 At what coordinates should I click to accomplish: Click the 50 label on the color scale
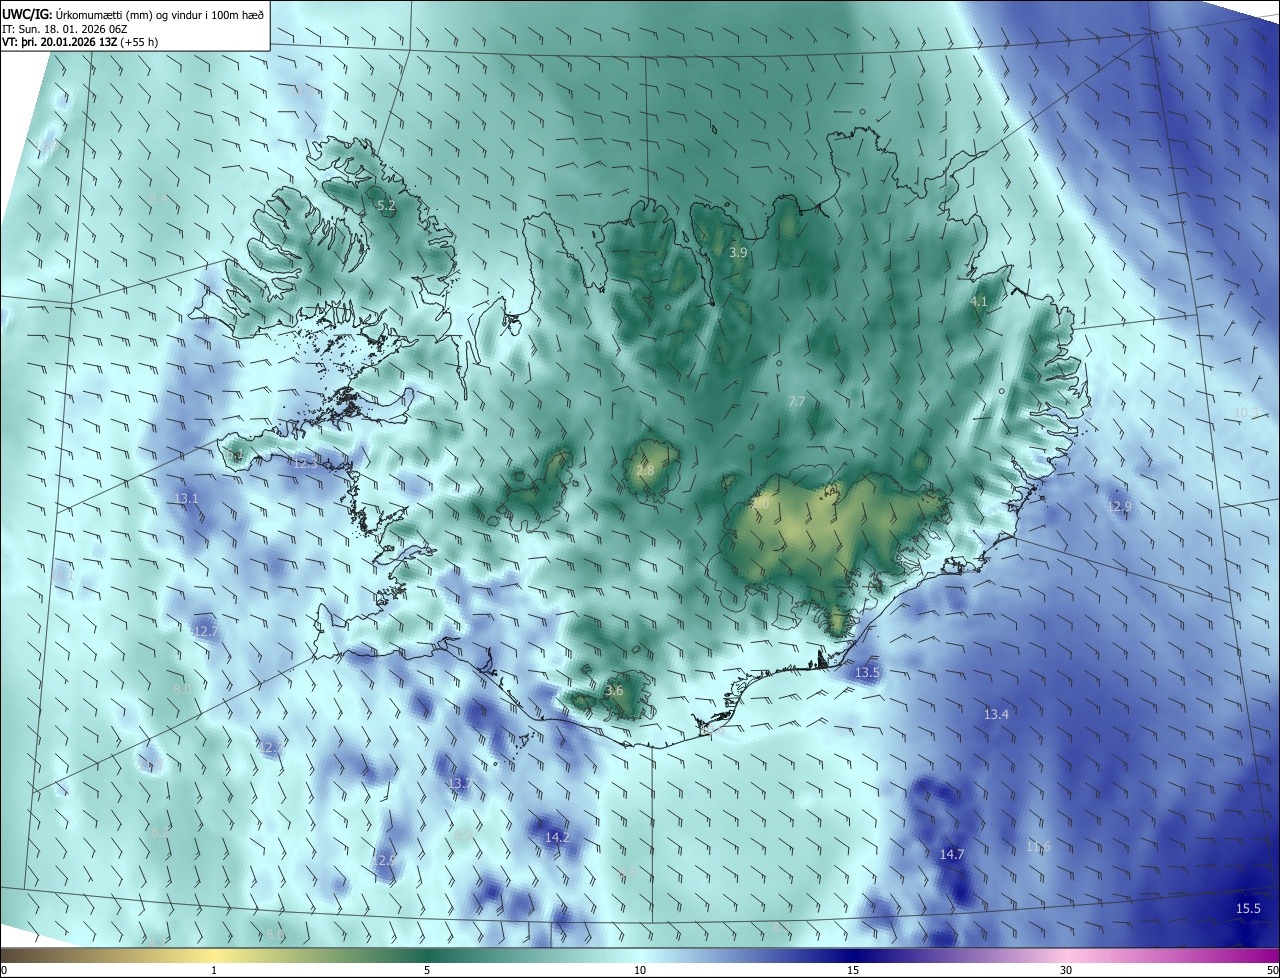(1272, 970)
